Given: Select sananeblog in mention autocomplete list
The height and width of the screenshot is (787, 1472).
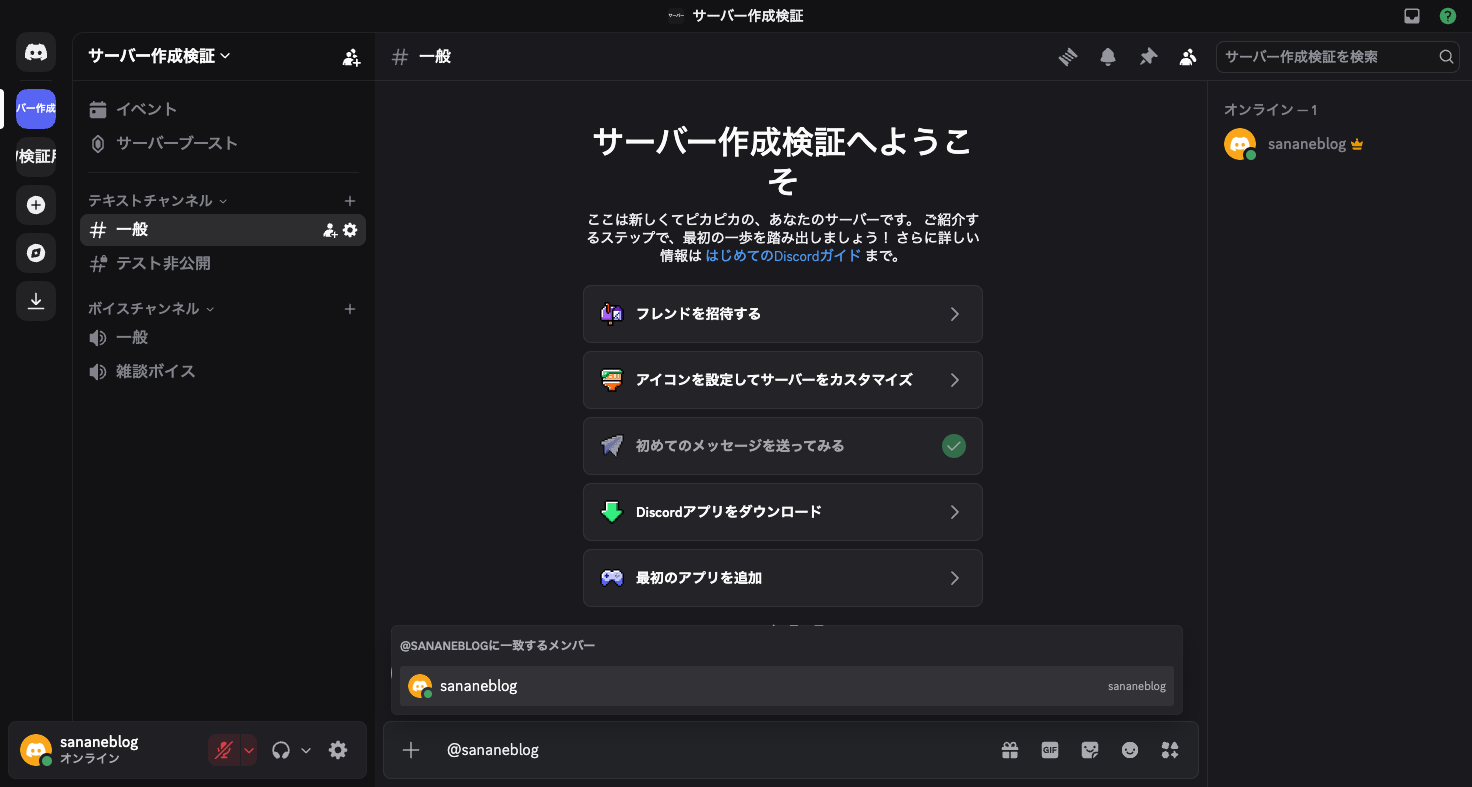Looking at the screenshot, I should [787, 686].
